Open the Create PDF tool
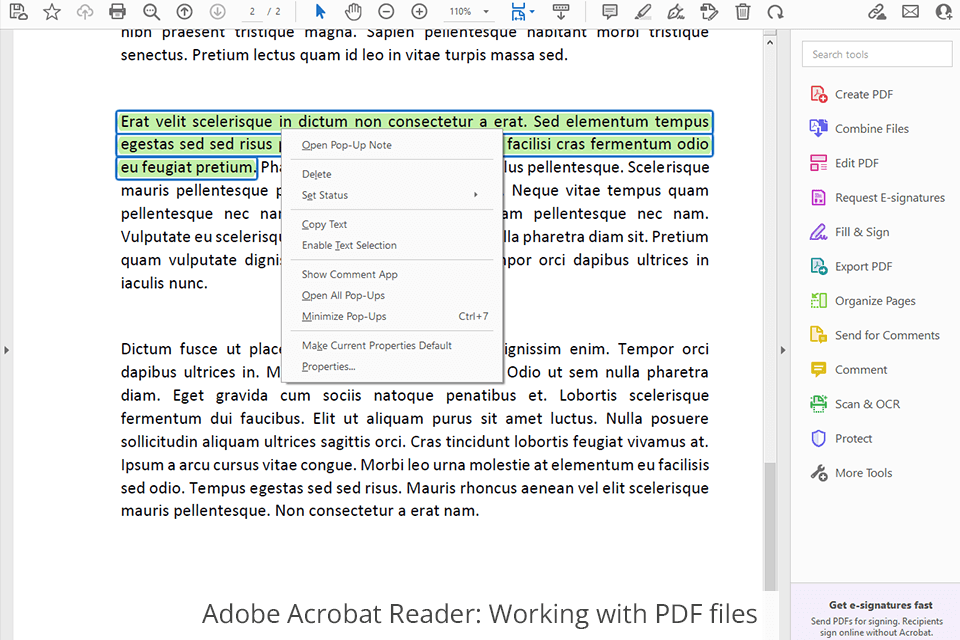The image size is (960, 640). tap(852, 94)
